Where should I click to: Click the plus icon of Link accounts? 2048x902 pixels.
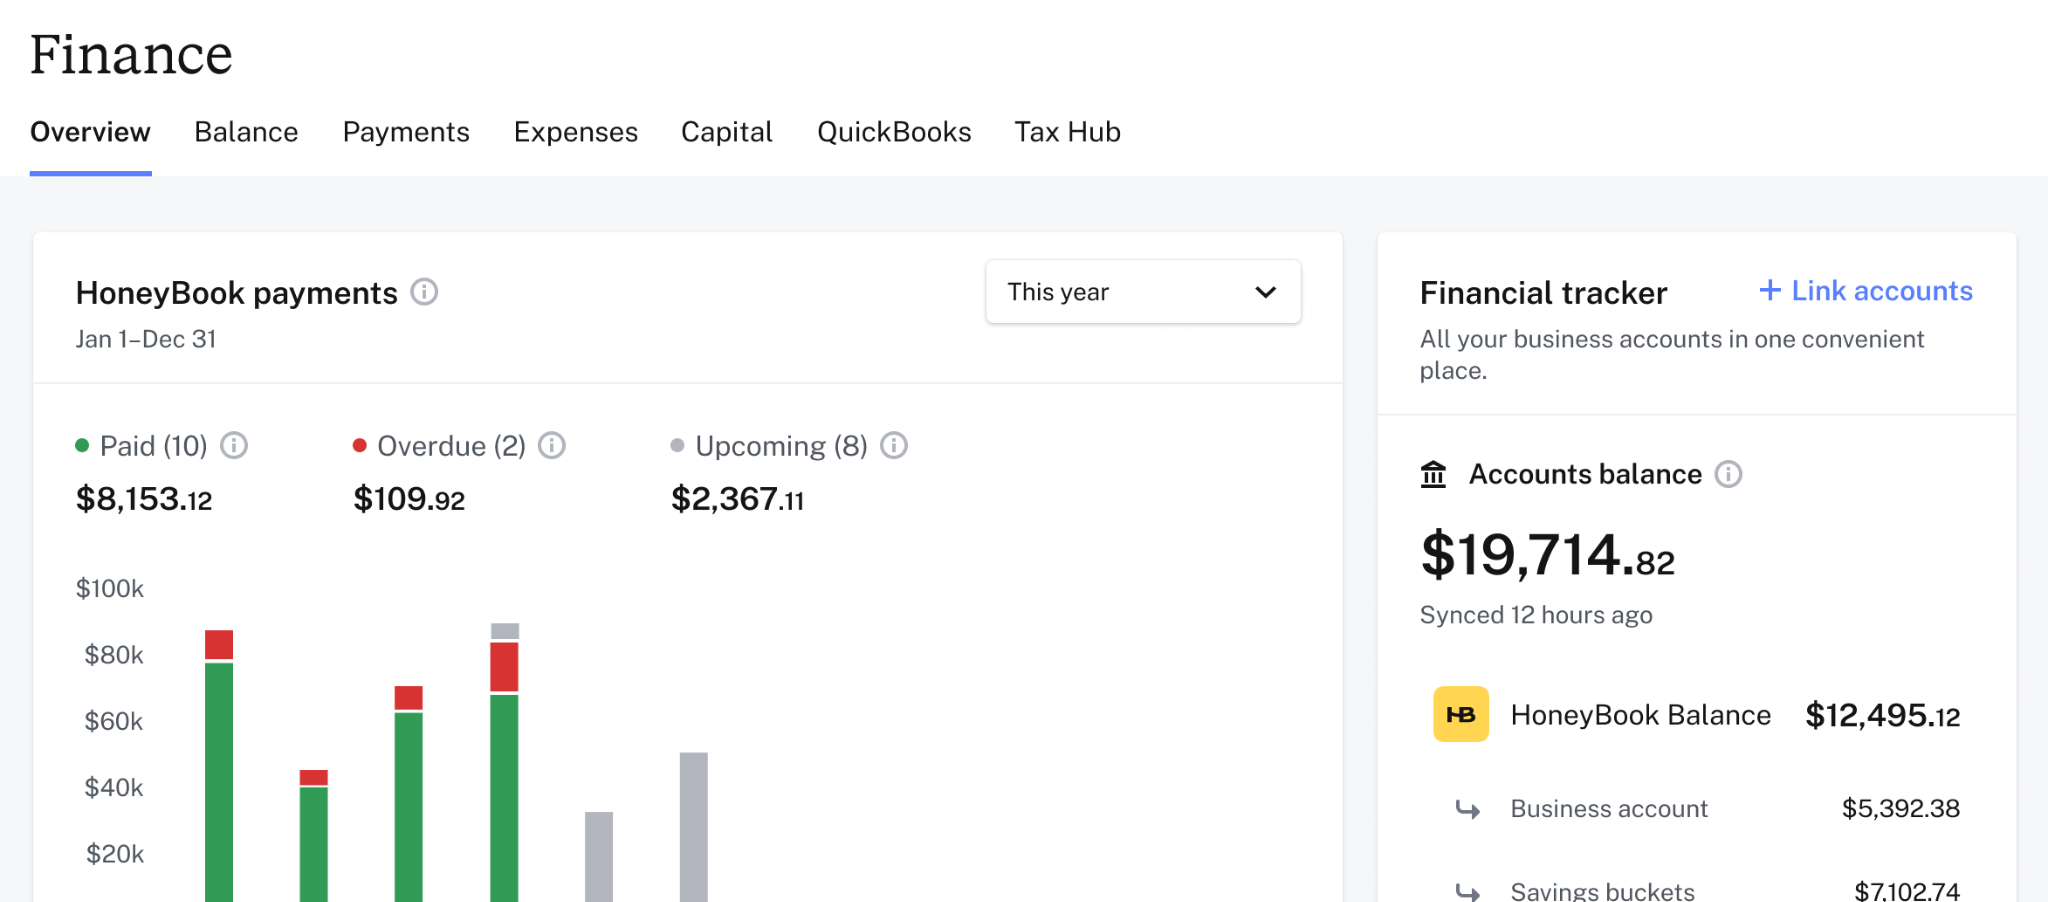click(1770, 290)
